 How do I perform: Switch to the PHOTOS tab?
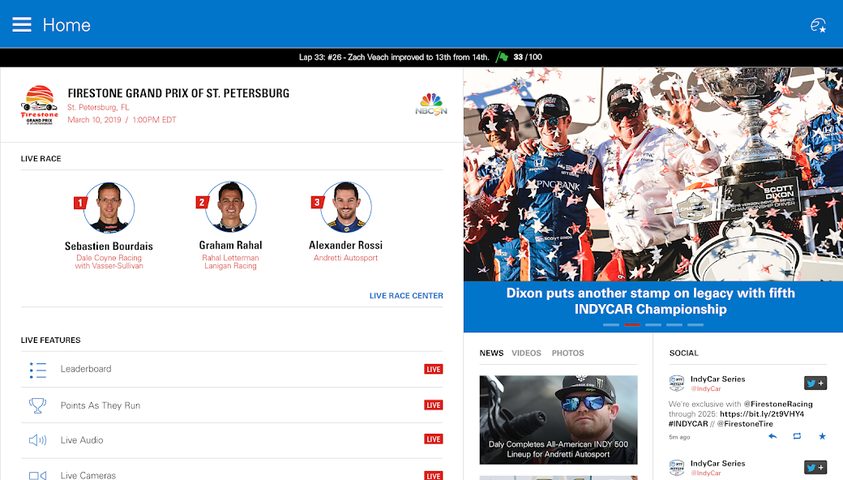(x=568, y=353)
